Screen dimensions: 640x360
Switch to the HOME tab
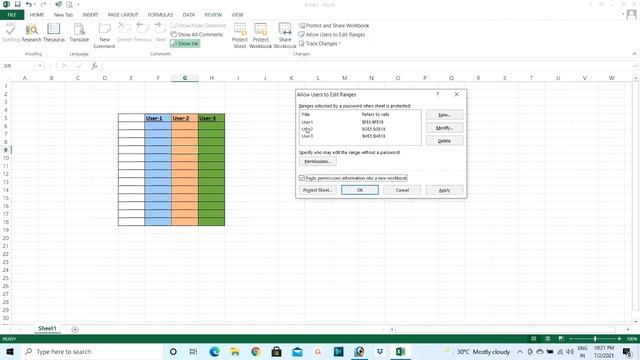pos(37,15)
